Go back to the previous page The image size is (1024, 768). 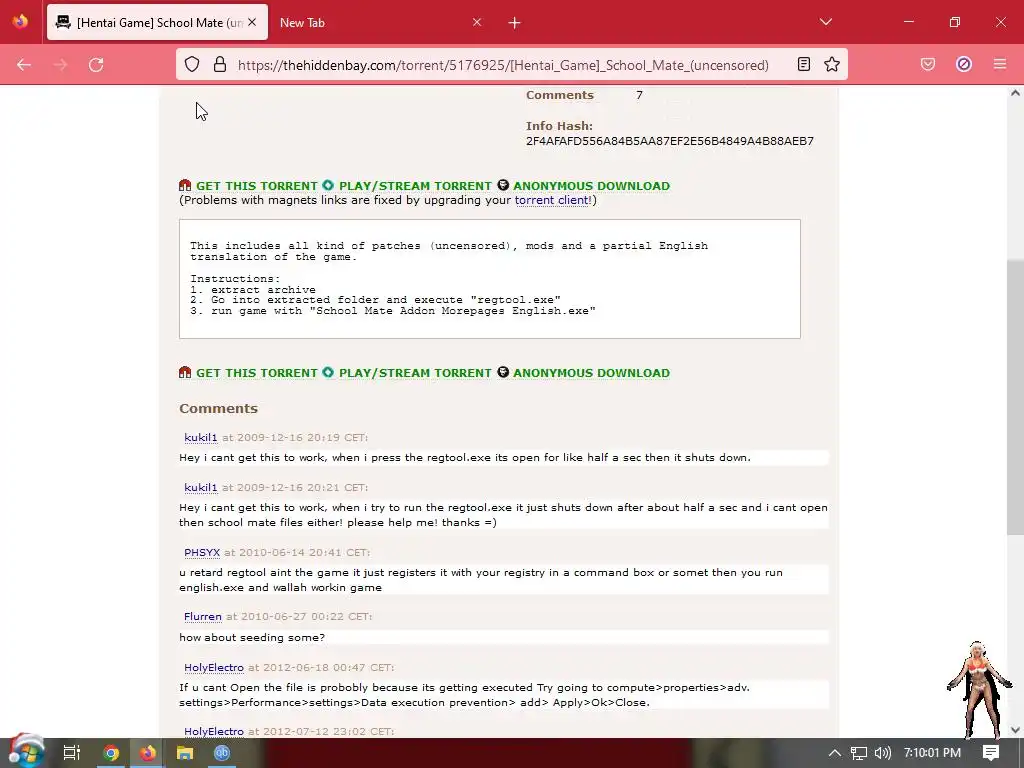(24, 65)
